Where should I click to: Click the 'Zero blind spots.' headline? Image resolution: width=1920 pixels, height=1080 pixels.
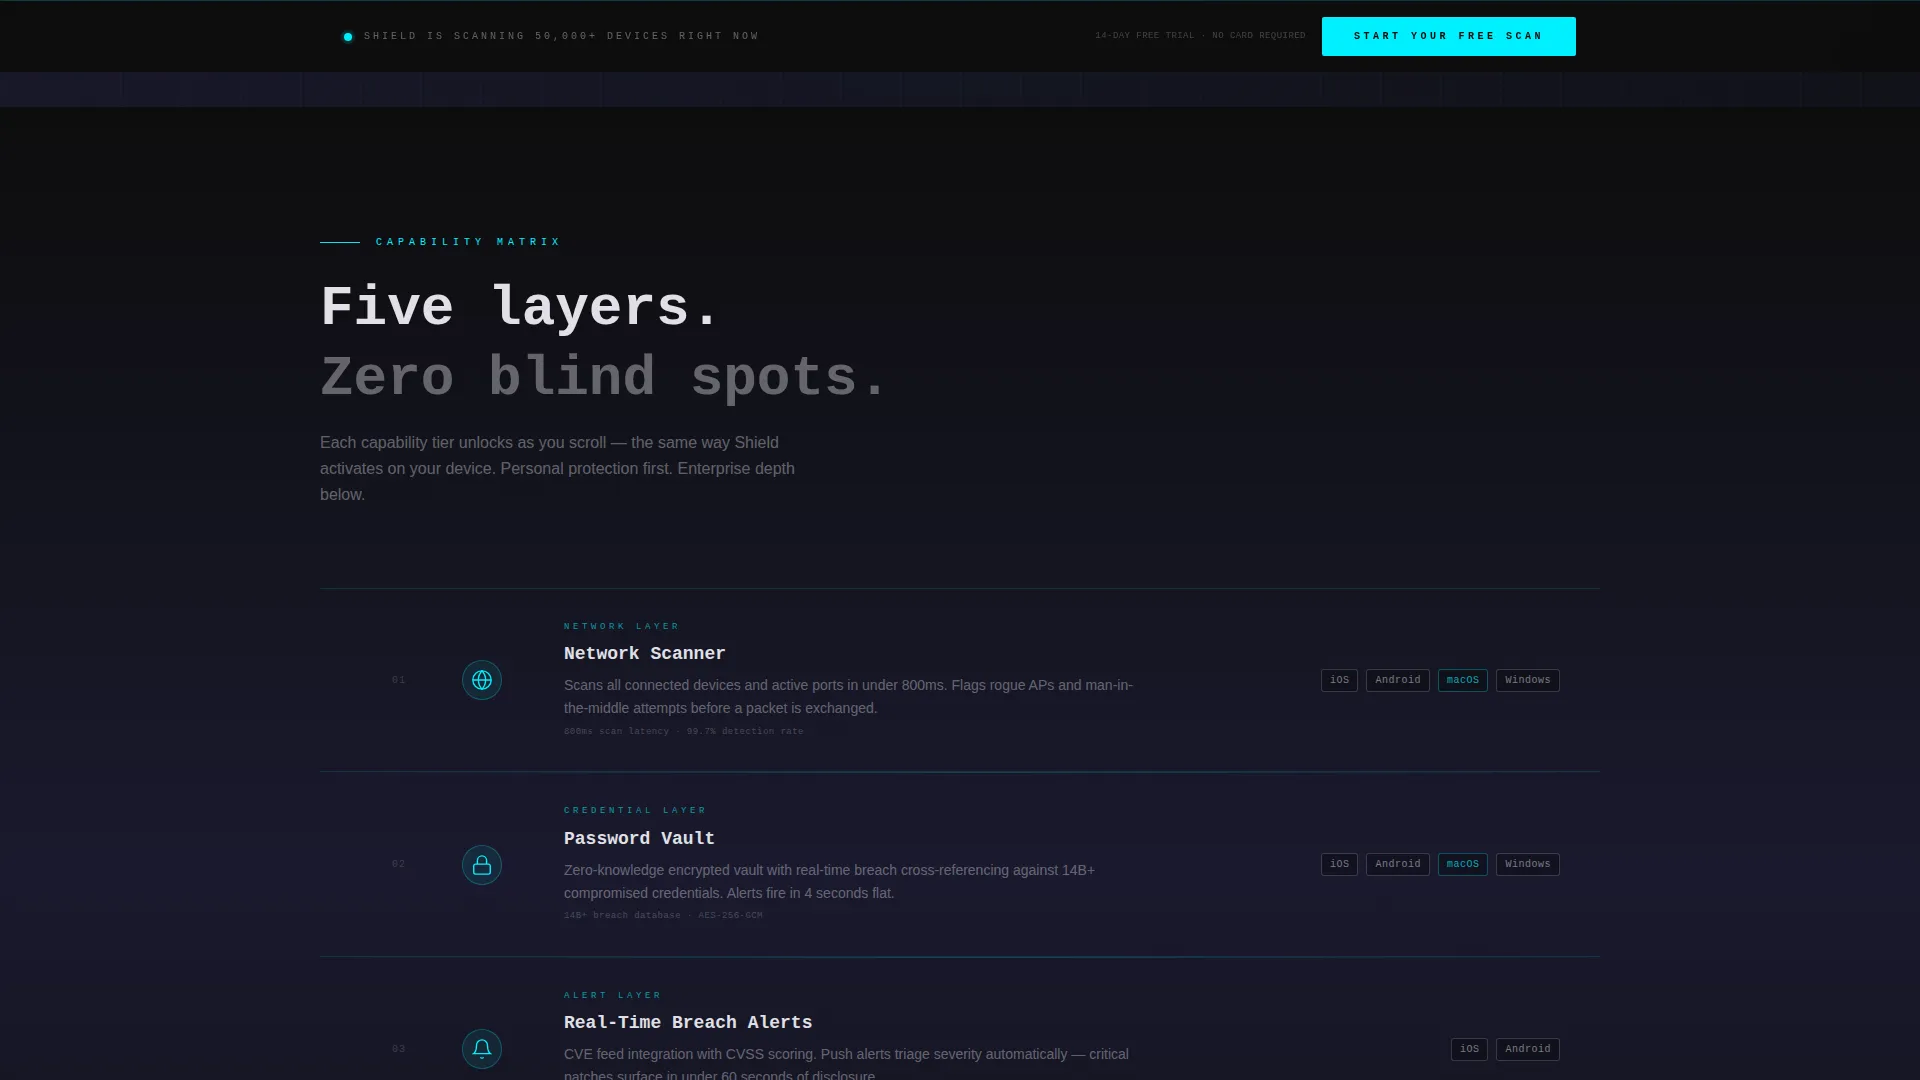tap(603, 377)
